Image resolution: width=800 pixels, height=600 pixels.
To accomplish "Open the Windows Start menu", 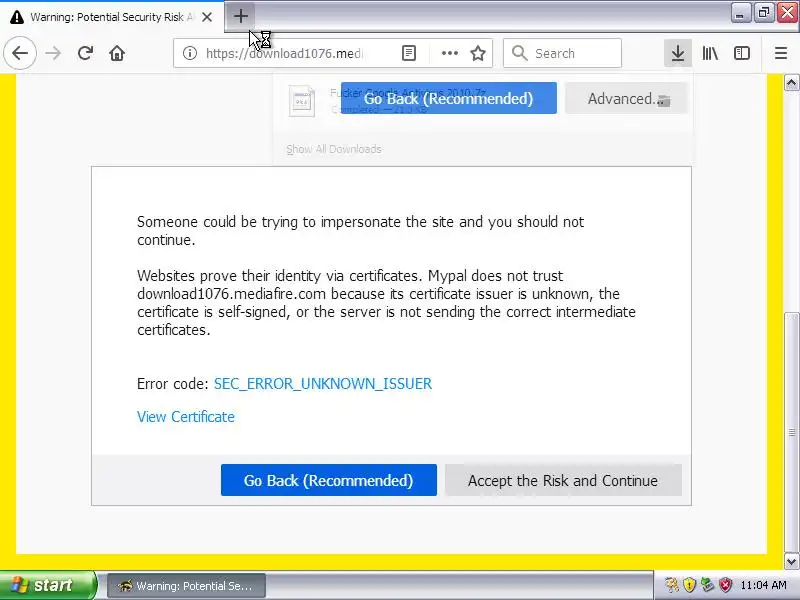I will pyautogui.click(x=47, y=585).
